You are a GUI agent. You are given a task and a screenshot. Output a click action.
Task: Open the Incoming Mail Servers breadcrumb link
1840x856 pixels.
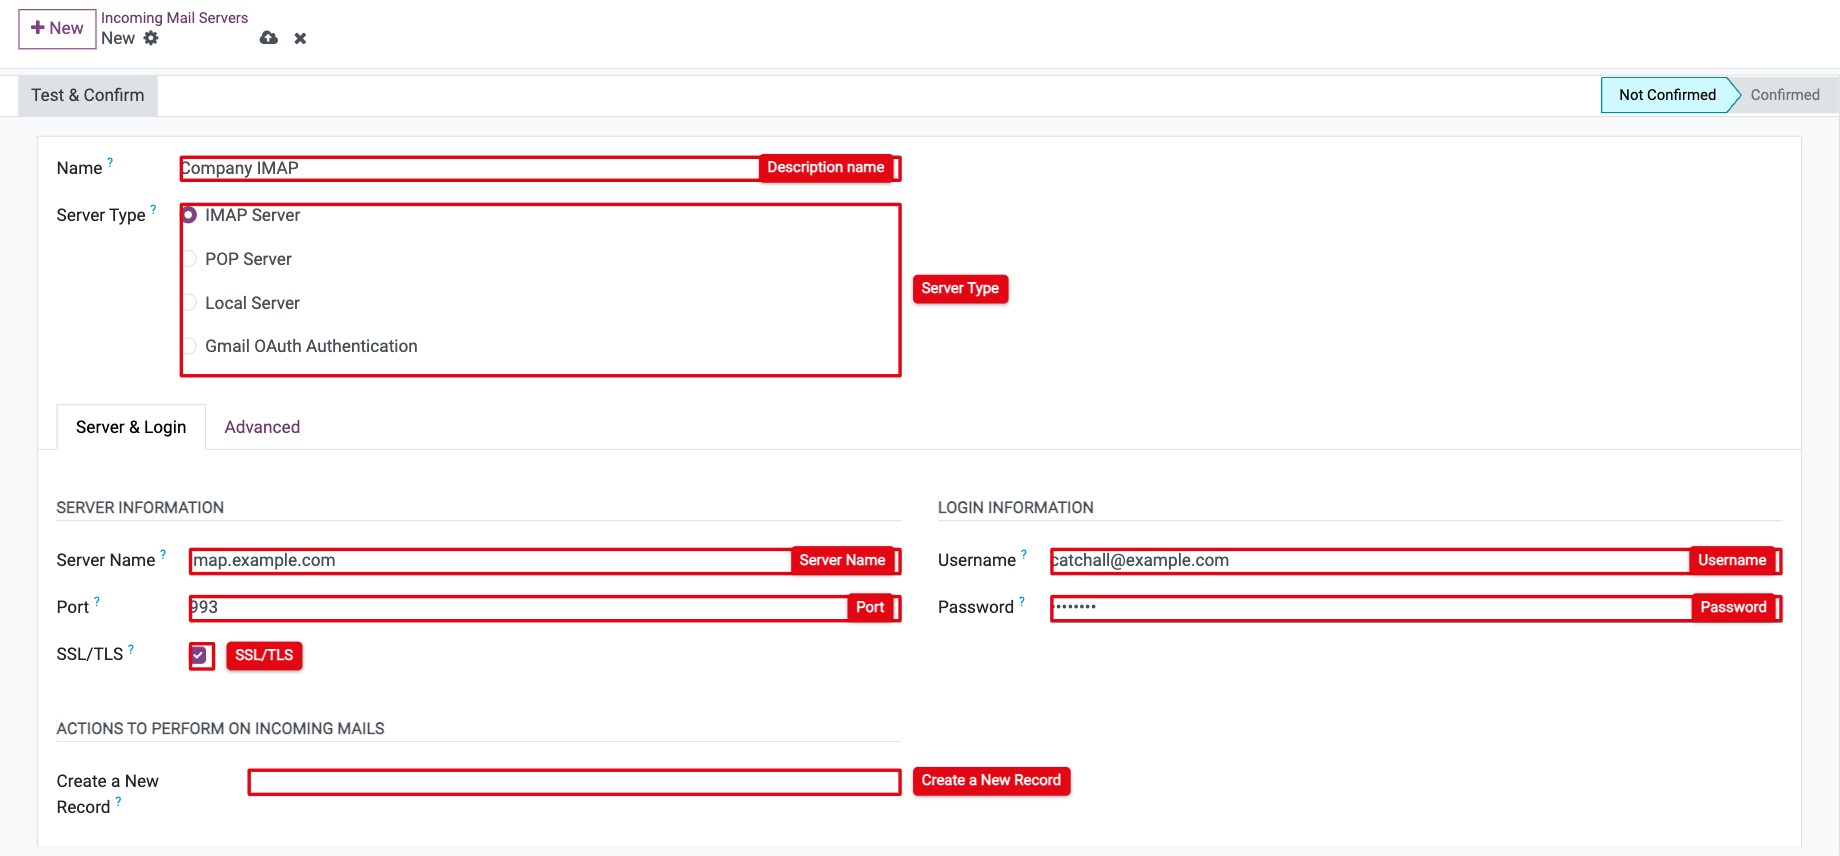(174, 18)
